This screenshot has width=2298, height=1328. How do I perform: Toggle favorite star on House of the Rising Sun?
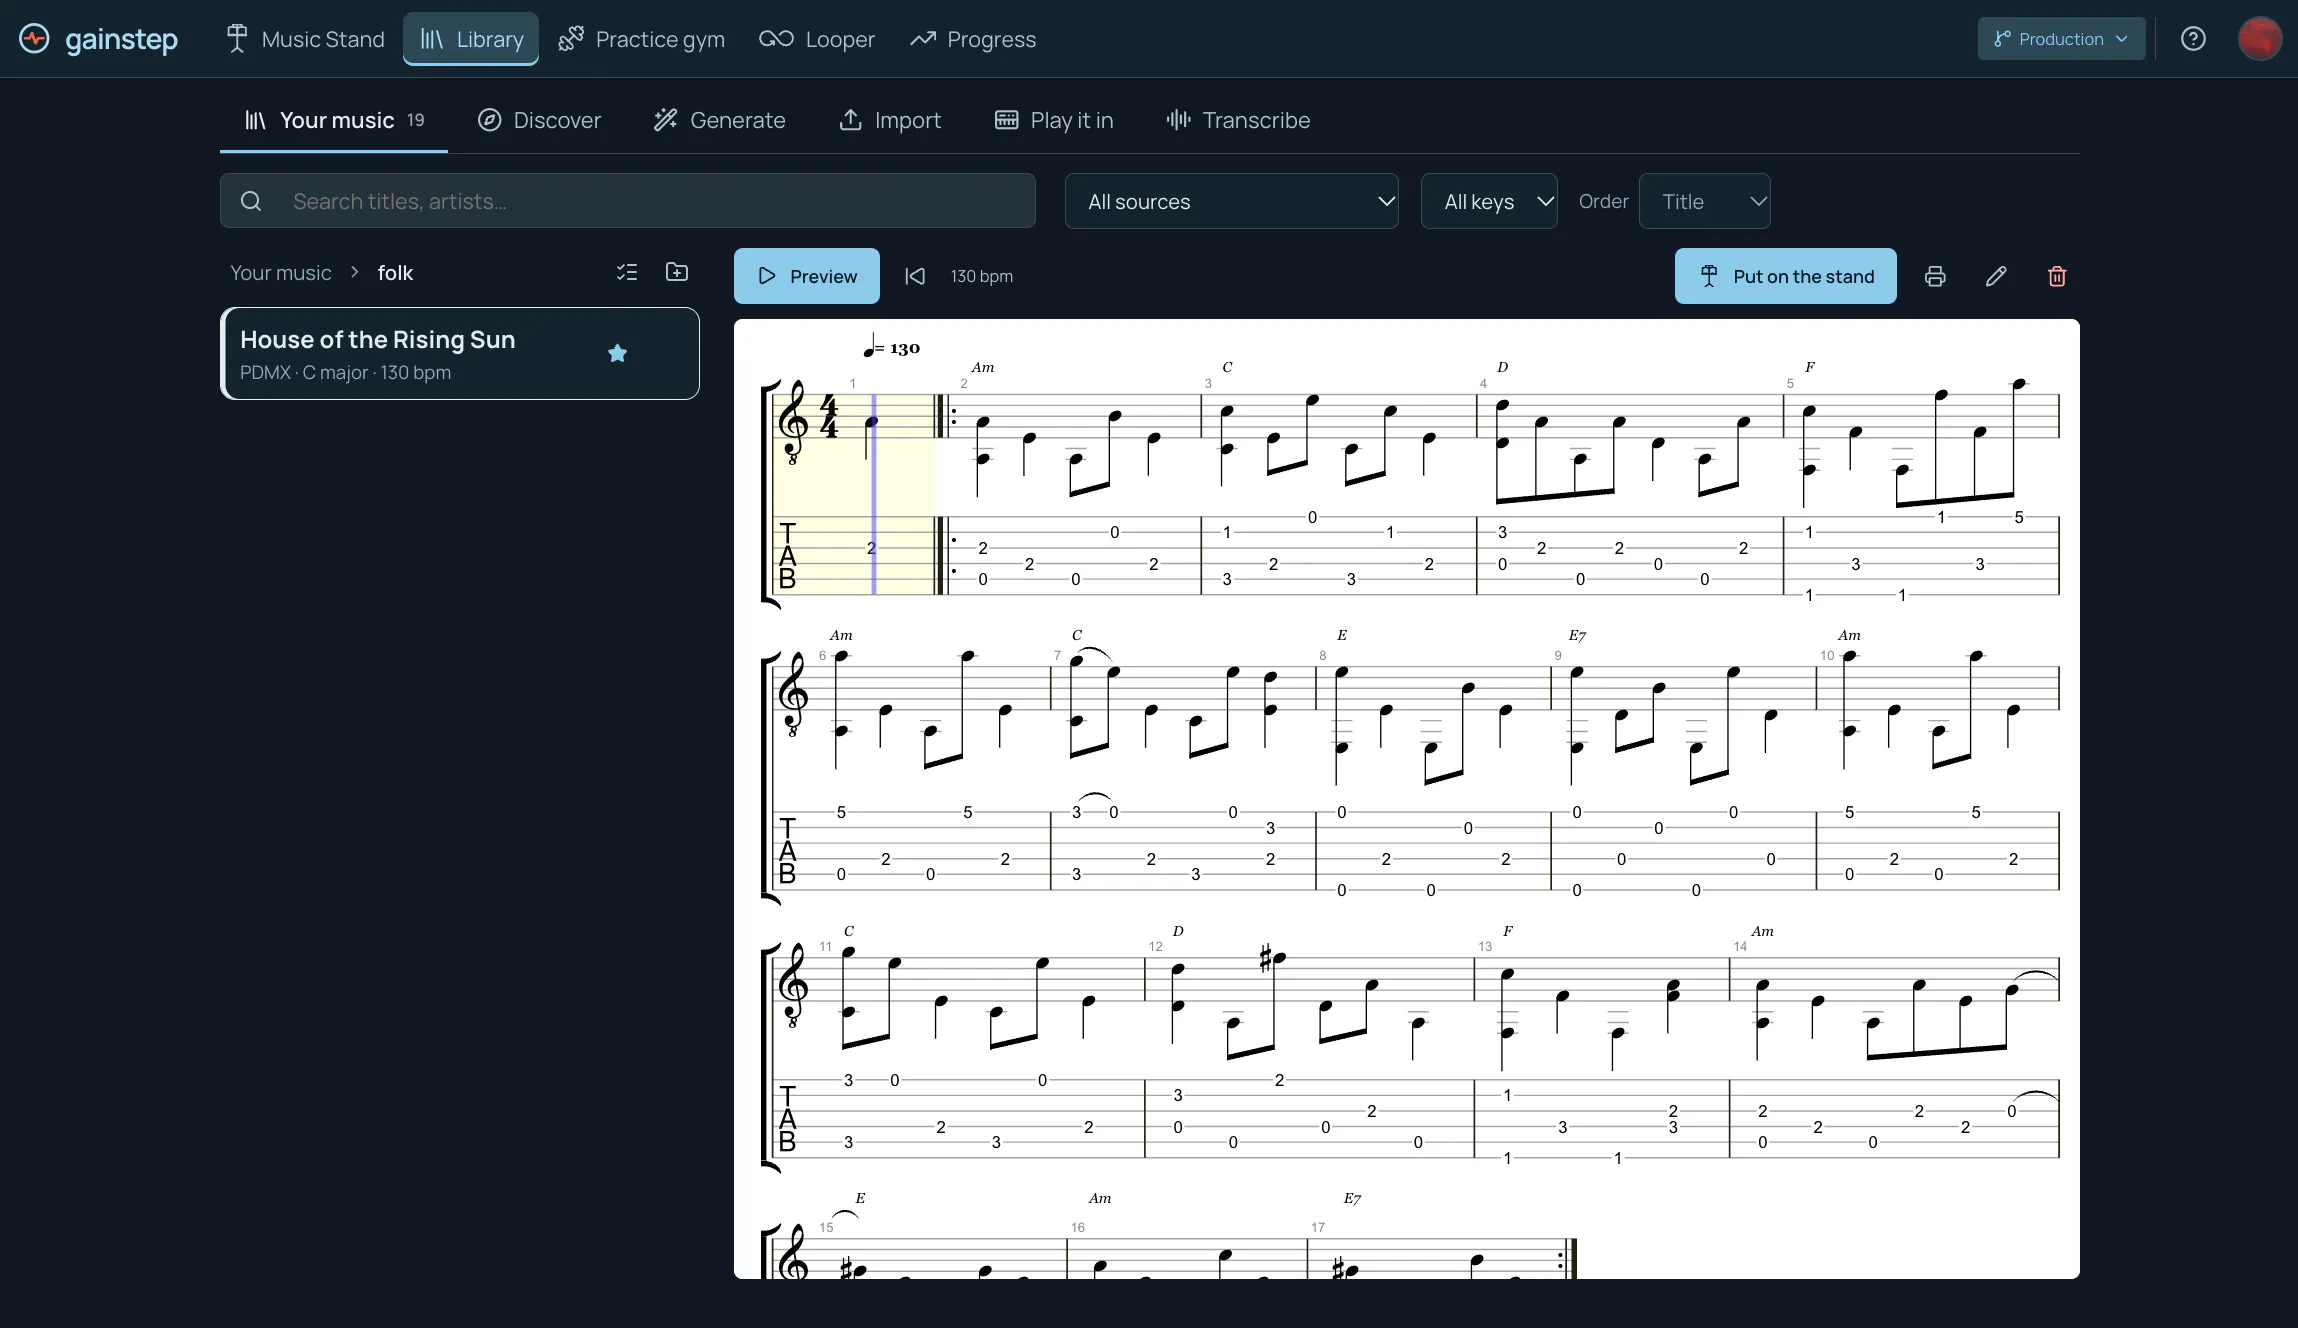617,353
